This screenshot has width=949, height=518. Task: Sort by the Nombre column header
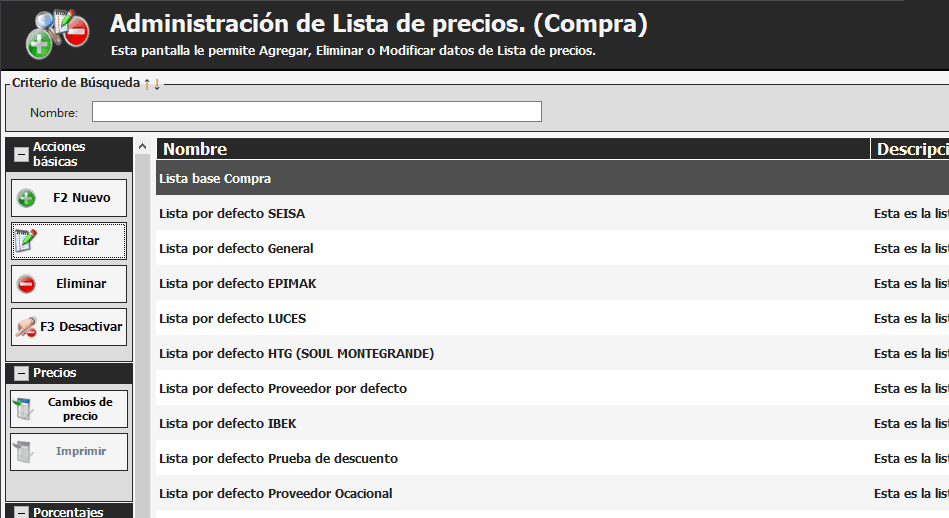point(195,149)
